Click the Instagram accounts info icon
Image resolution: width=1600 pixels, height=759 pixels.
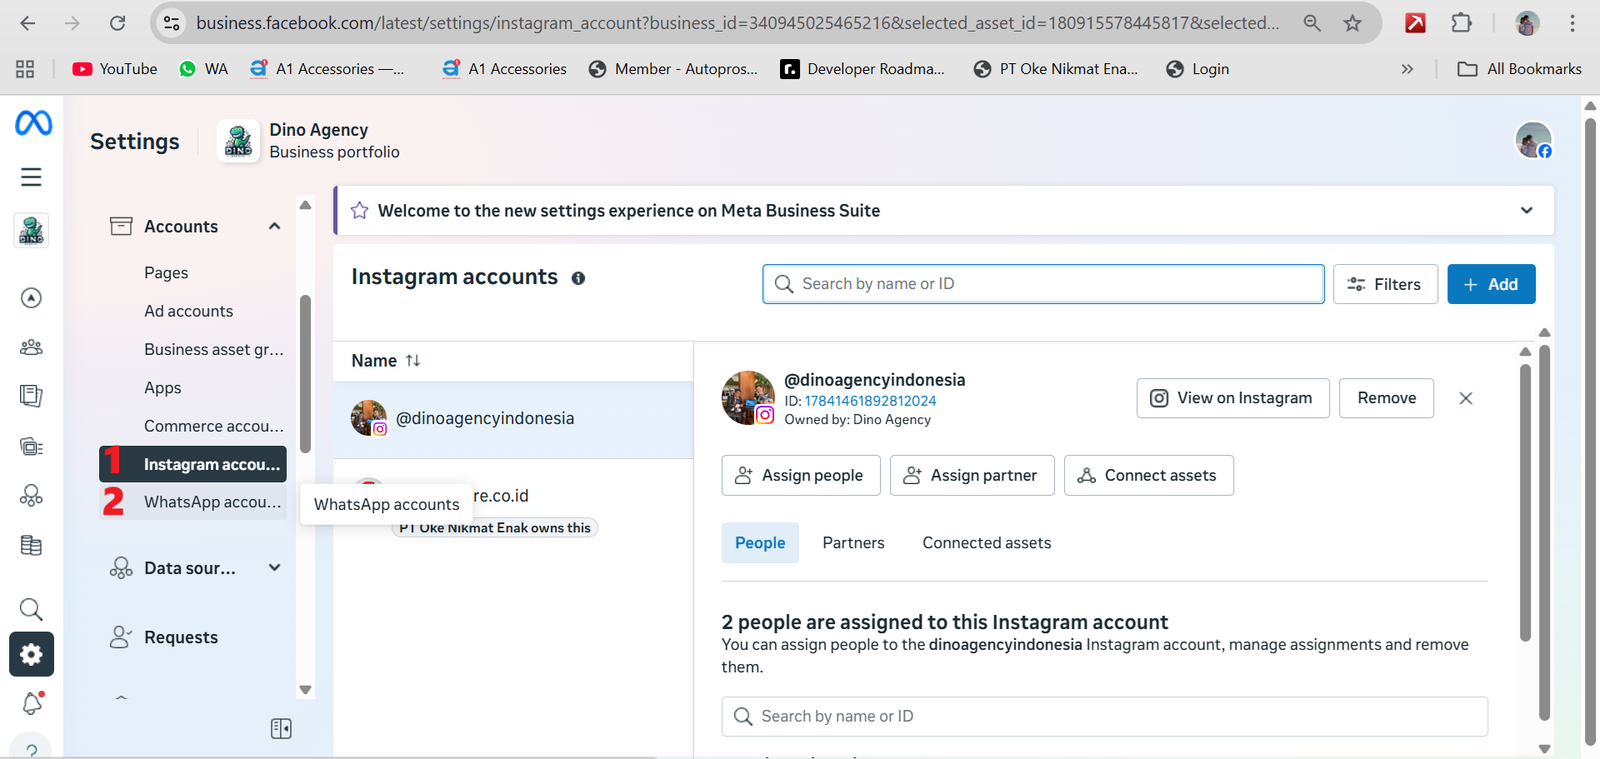pos(578,278)
